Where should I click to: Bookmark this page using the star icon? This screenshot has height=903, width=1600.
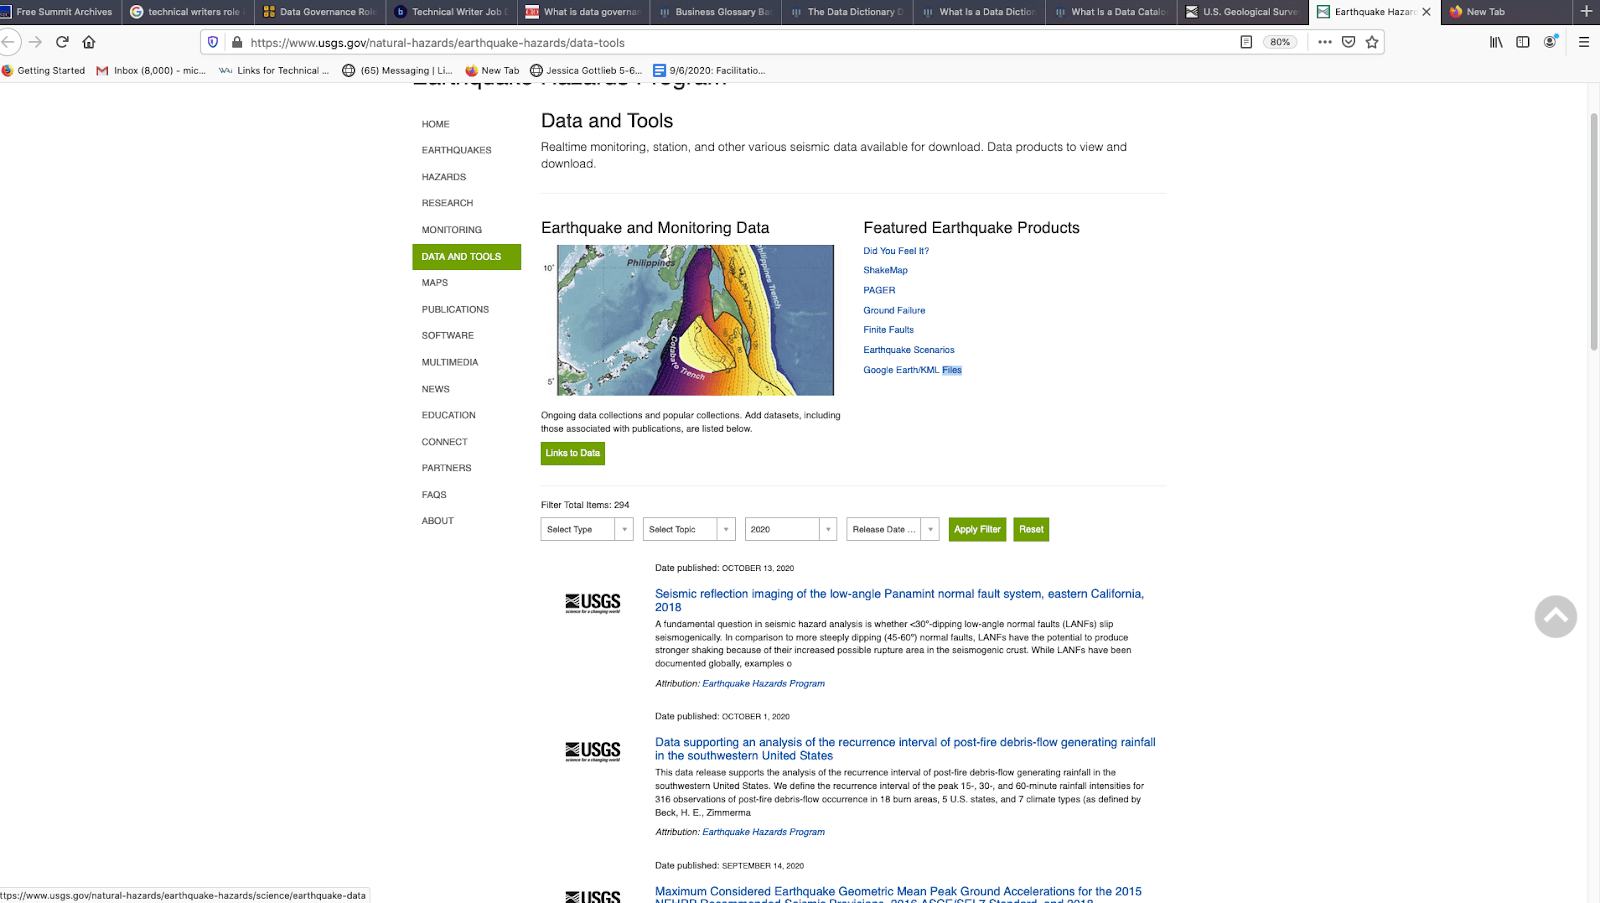pyautogui.click(x=1372, y=41)
